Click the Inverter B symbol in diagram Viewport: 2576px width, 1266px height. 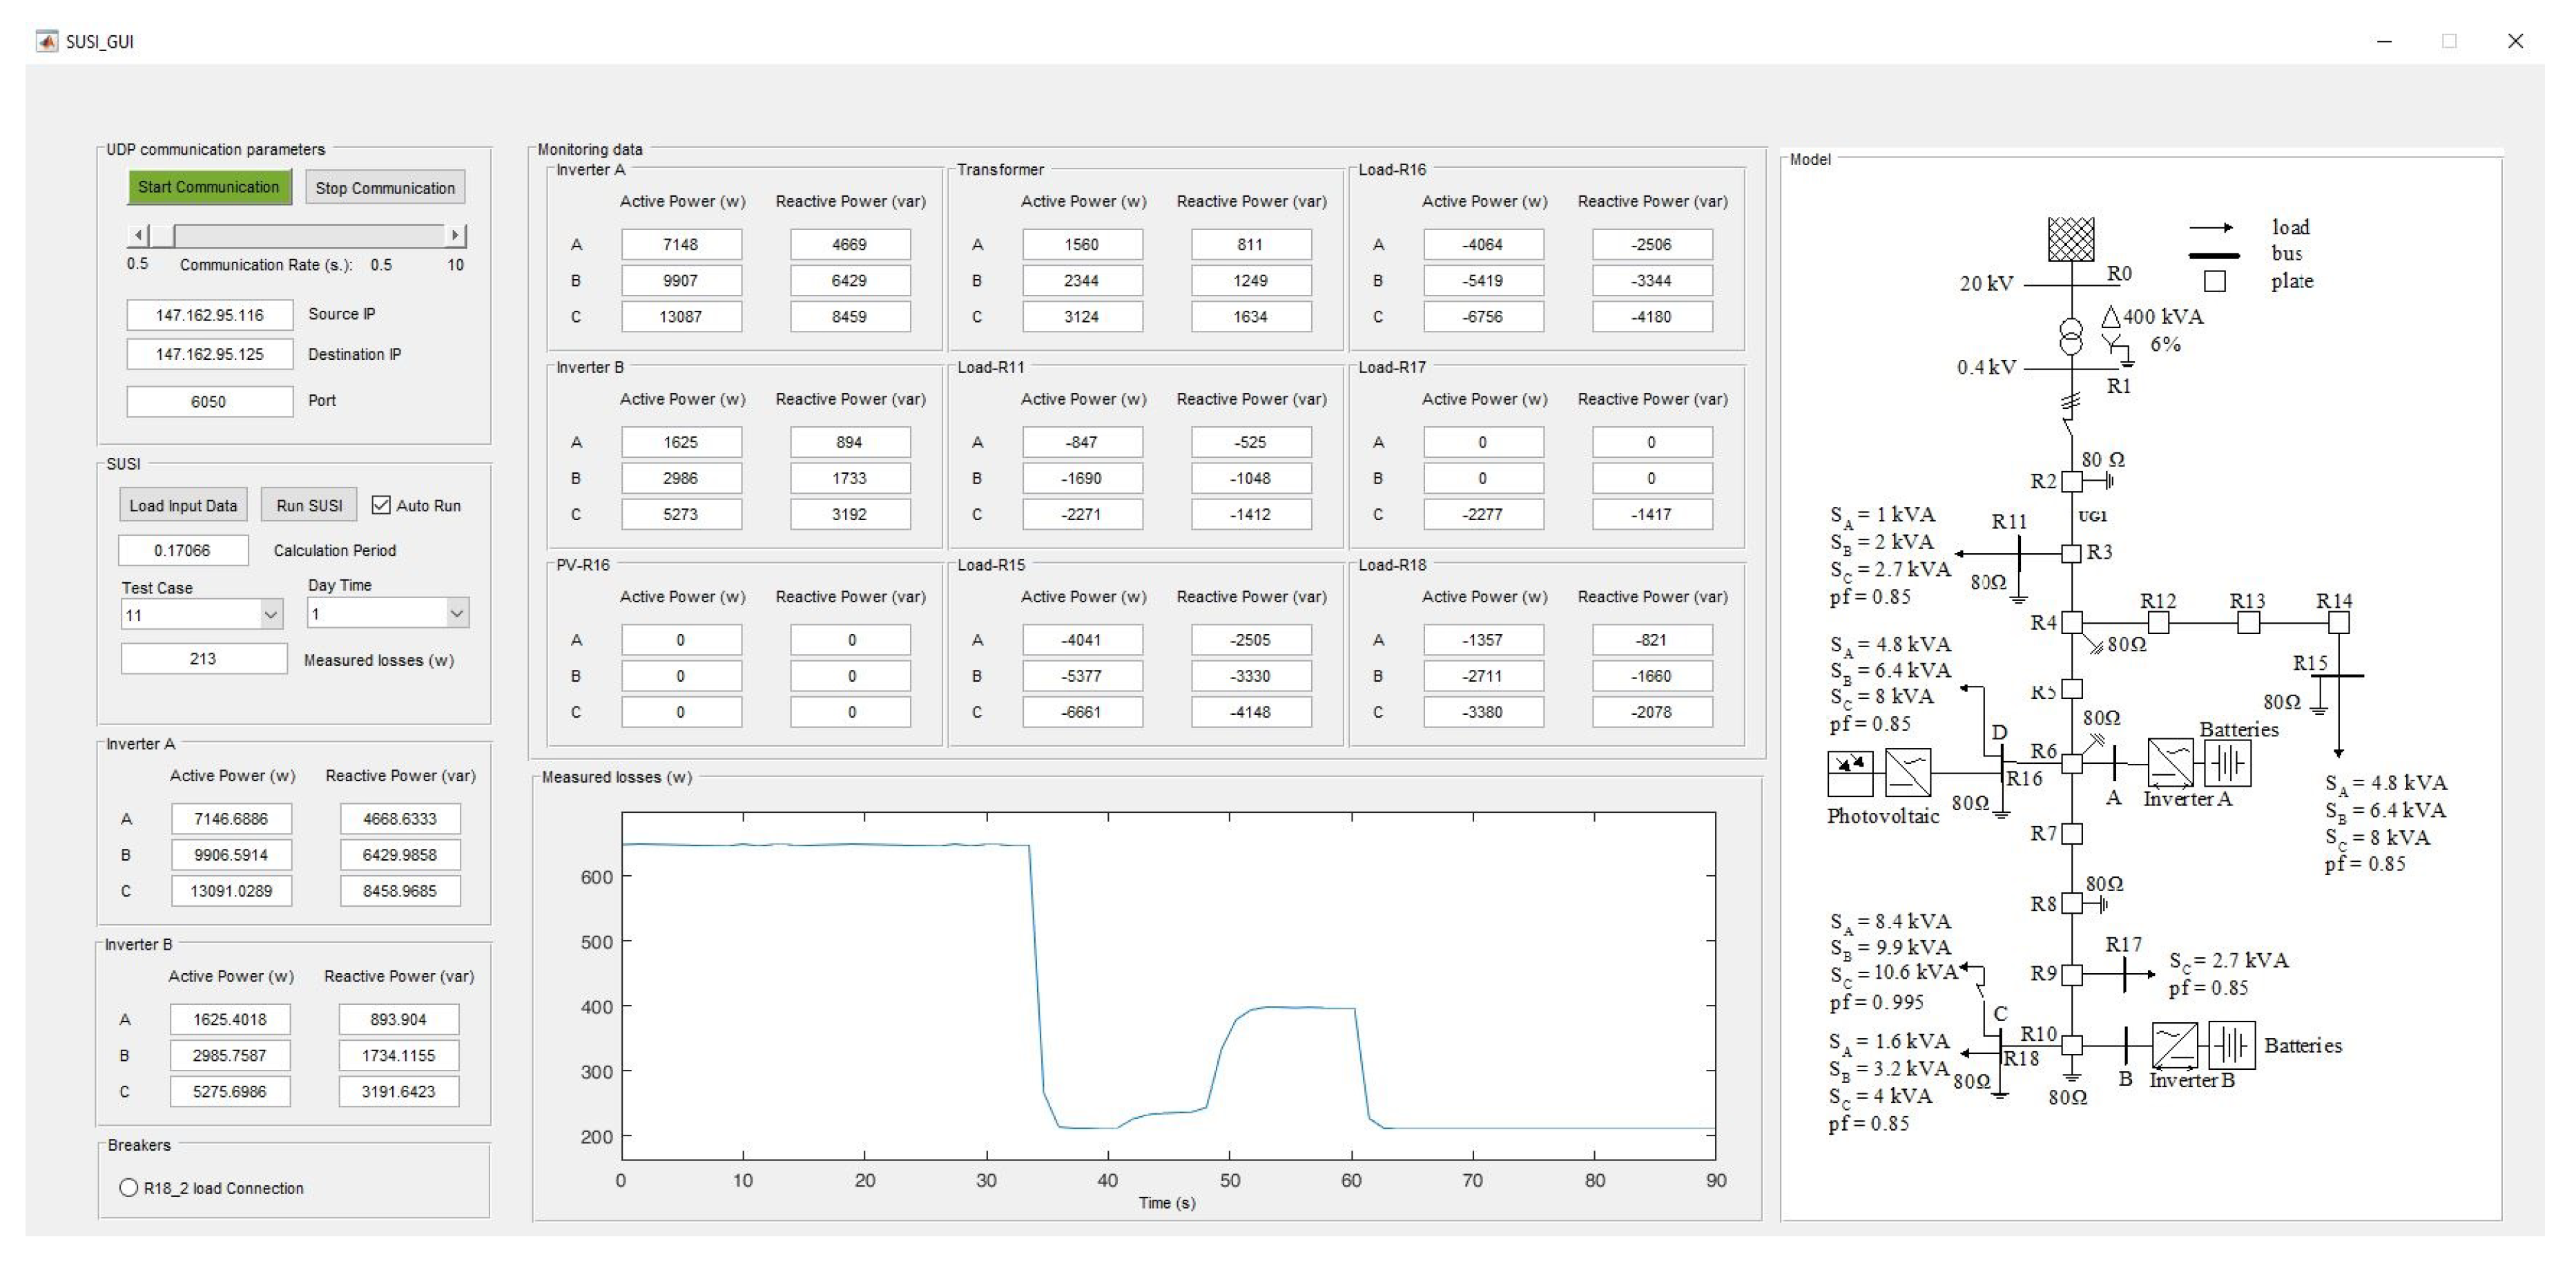2174,1046
